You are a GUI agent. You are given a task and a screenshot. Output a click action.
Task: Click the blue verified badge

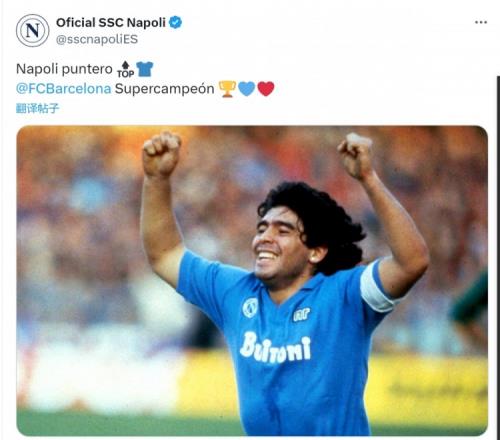175,22
